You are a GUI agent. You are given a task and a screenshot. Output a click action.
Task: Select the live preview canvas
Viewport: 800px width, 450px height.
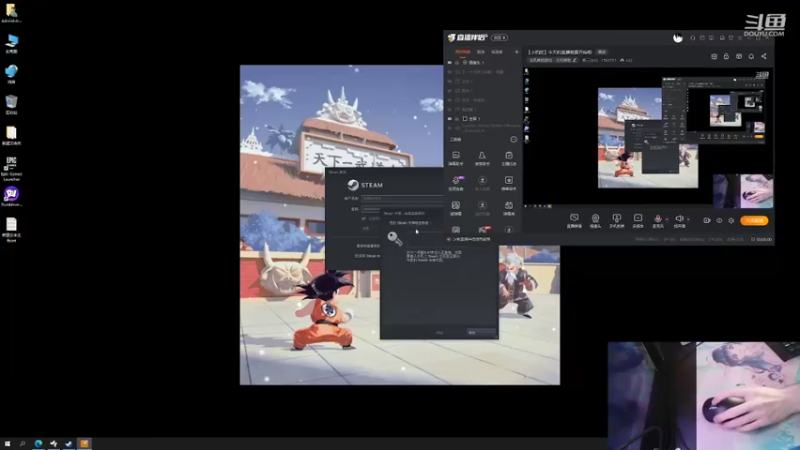click(648, 138)
